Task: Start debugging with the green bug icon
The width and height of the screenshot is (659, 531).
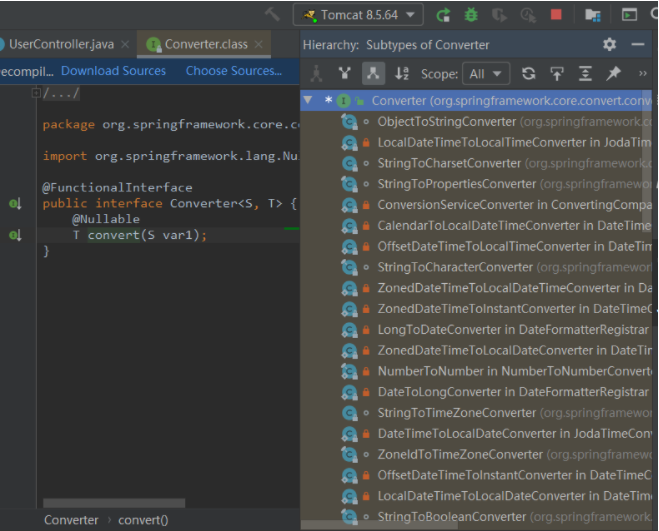Action: [x=471, y=15]
